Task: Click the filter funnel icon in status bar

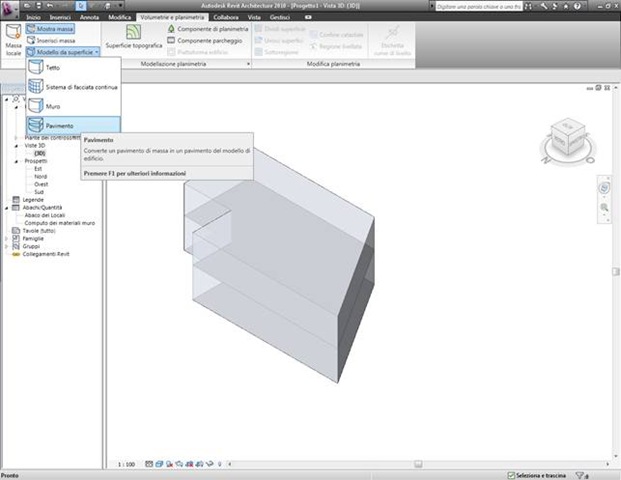Action: click(x=580, y=475)
